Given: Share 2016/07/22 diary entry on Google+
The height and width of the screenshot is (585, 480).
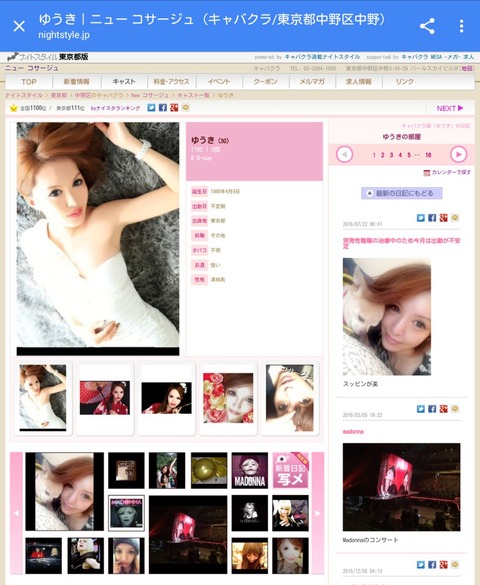Looking at the screenshot, I should click(x=443, y=218).
